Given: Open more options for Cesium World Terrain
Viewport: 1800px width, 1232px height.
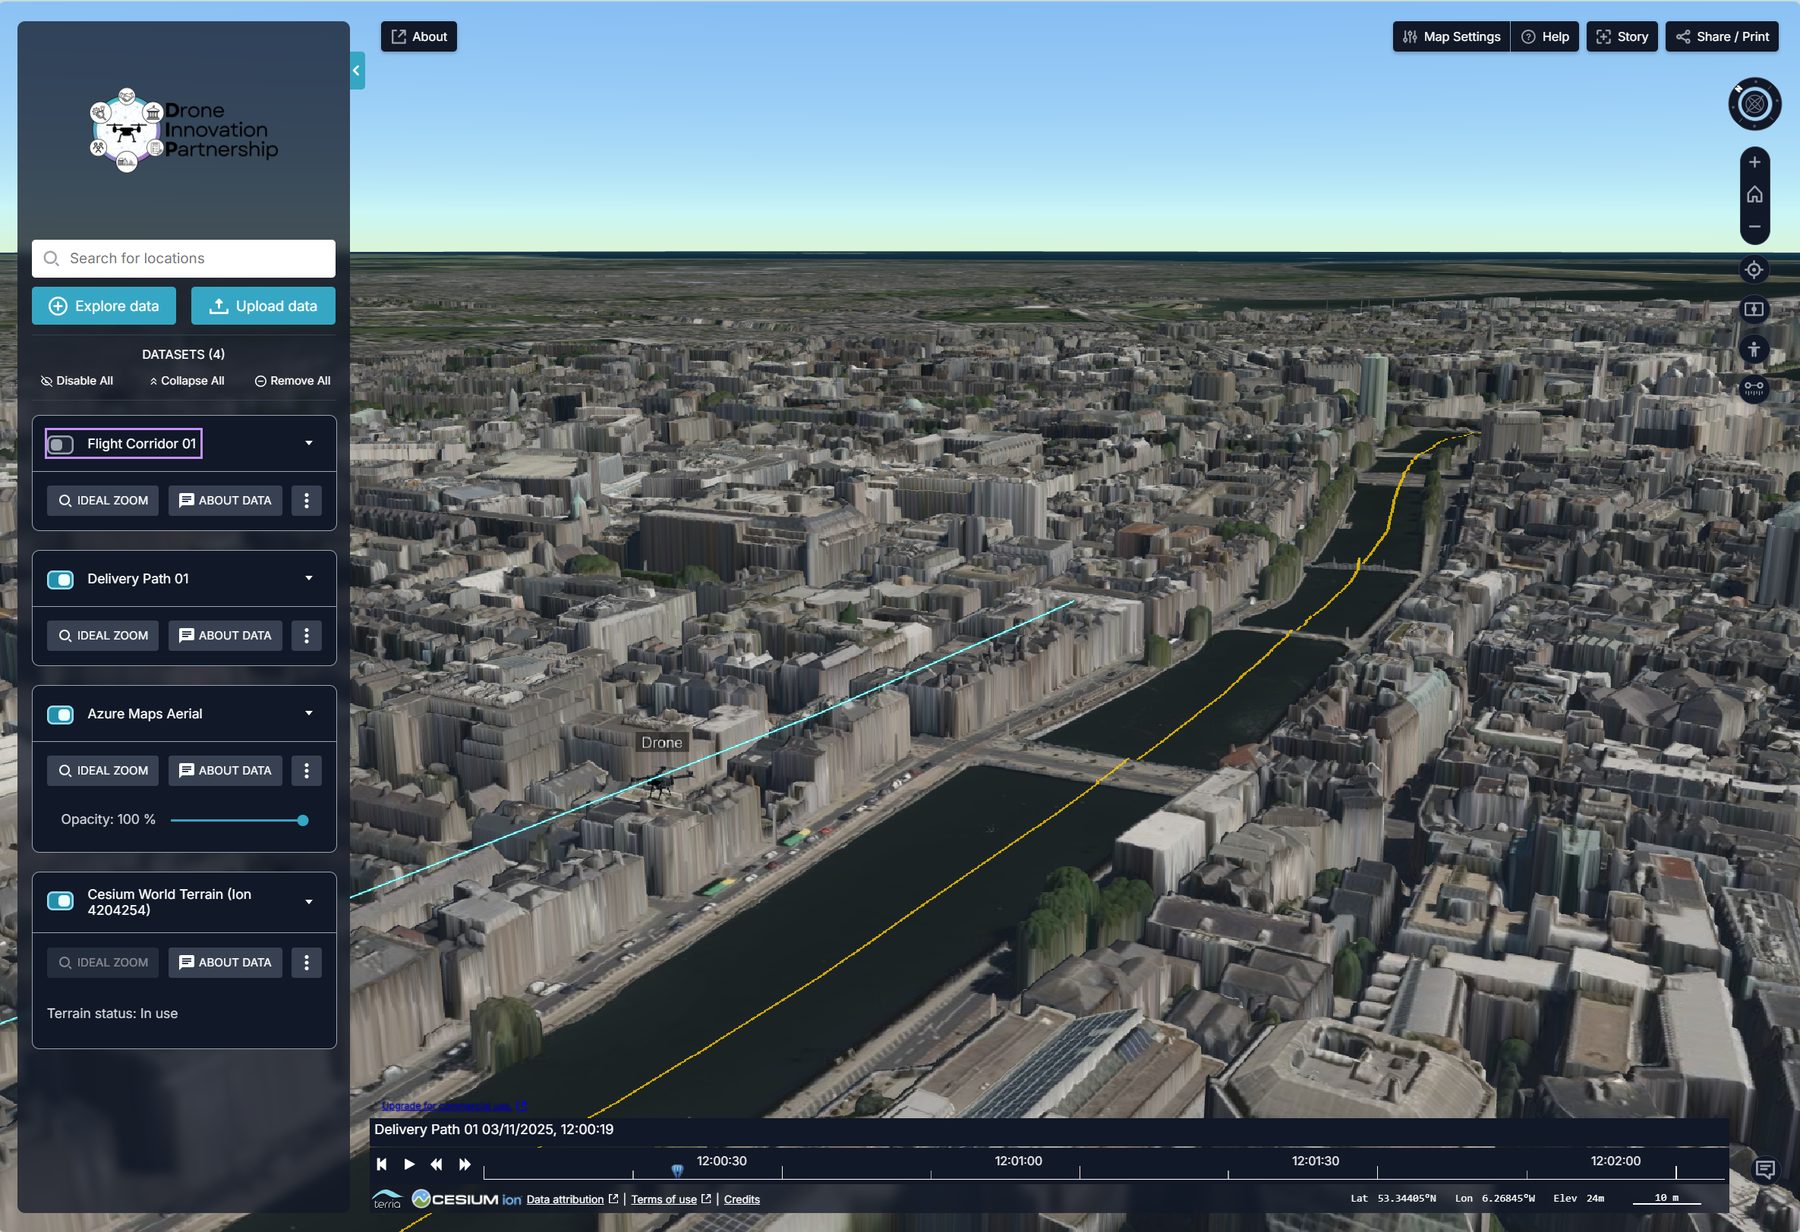Looking at the screenshot, I should click(x=306, y=962).
